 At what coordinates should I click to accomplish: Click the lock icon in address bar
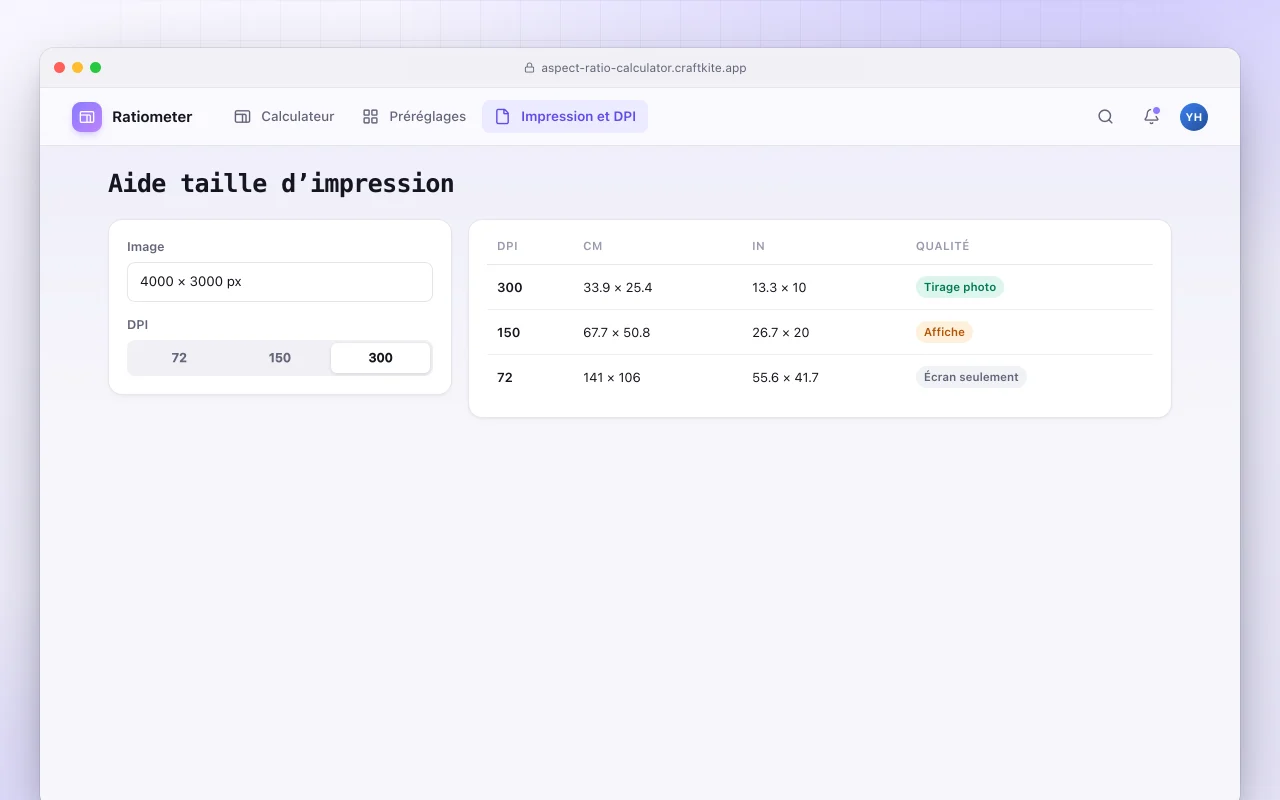pyautogui.click(x=530, y=68)
